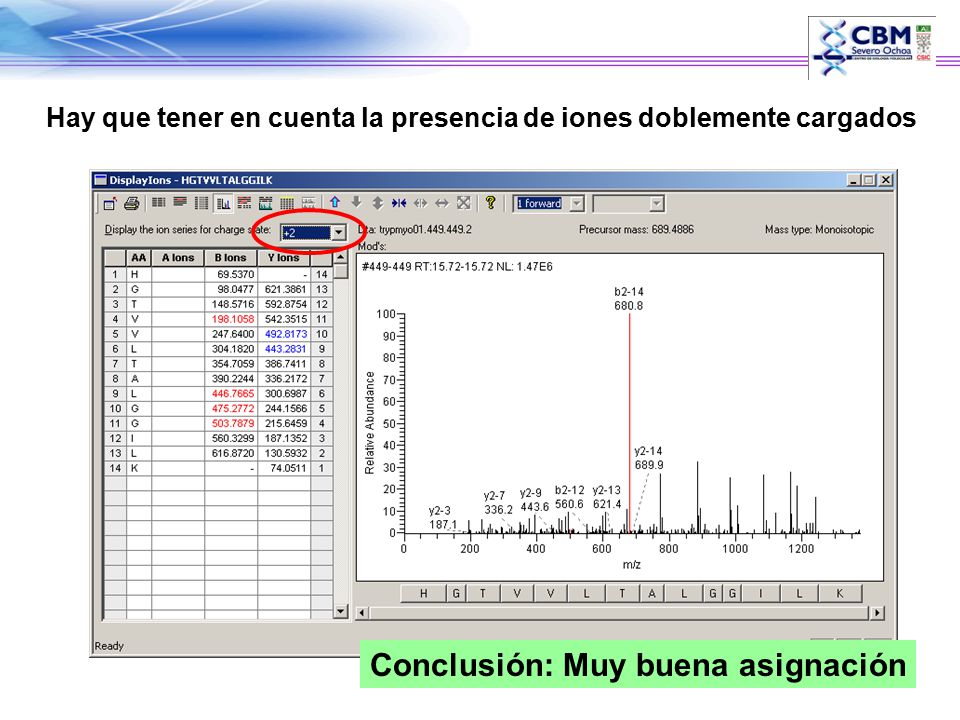The image size is (960, 720).
Task: Click the G residue button next to H
Action: pos(456,593)
